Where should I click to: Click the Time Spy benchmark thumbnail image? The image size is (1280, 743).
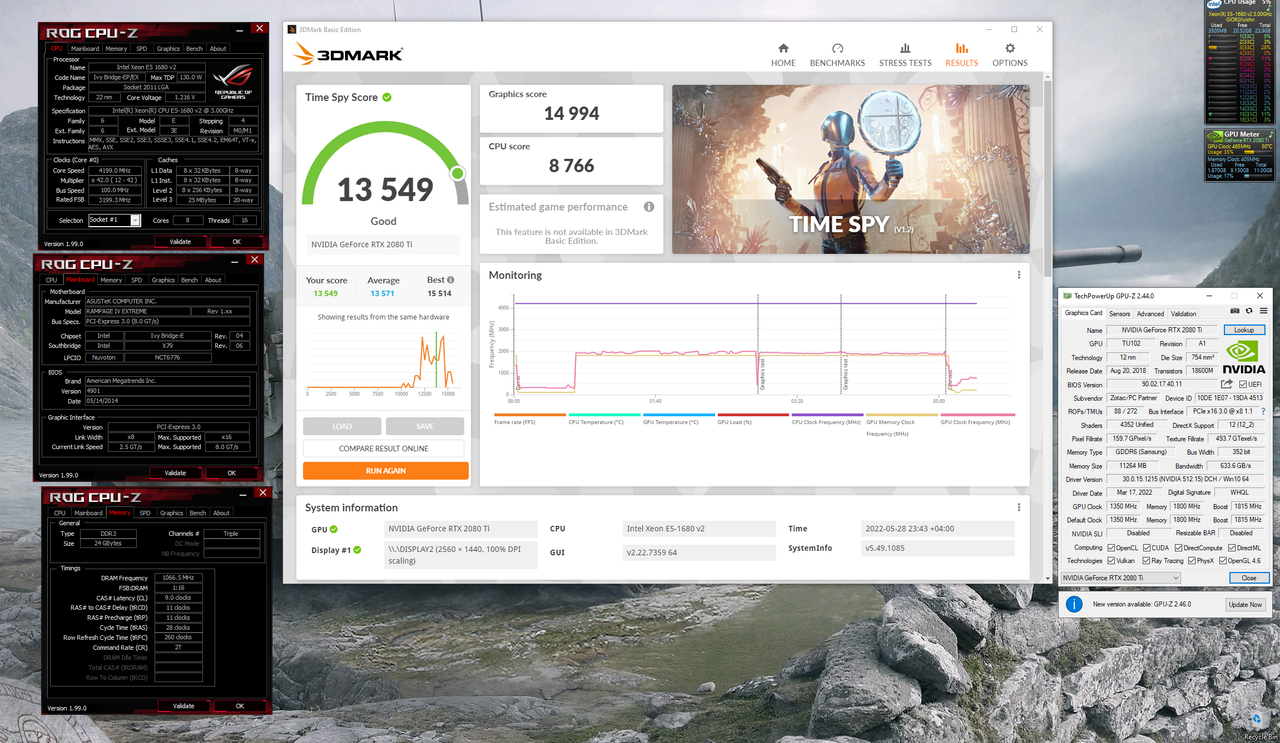point(851,169)
